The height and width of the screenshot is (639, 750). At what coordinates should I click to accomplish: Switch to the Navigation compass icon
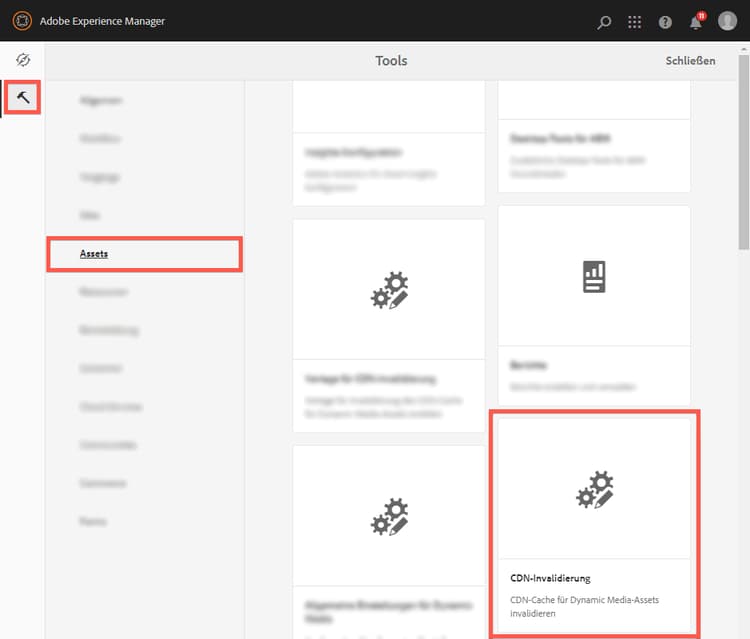22,60
